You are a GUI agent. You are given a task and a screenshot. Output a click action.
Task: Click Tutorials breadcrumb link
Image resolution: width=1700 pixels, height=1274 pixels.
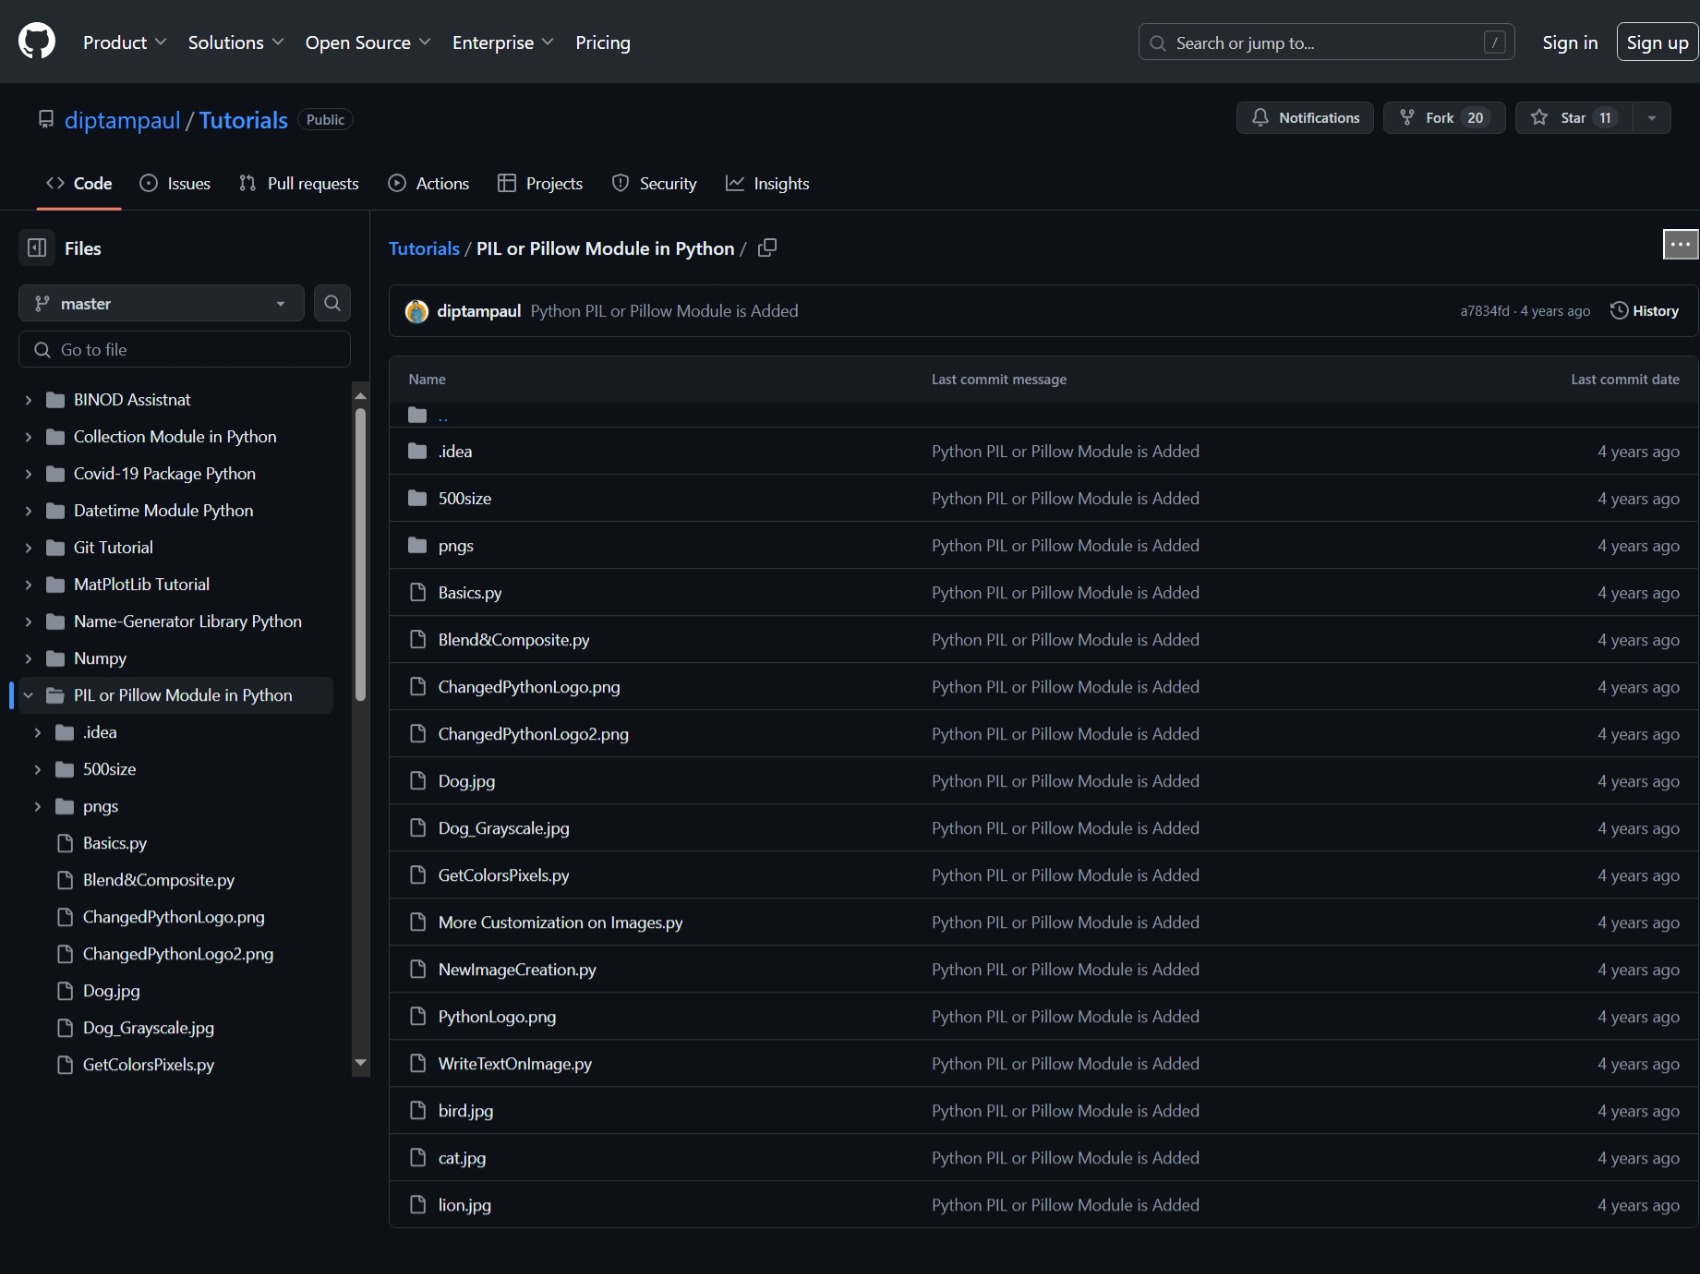[x=424, y=248]
